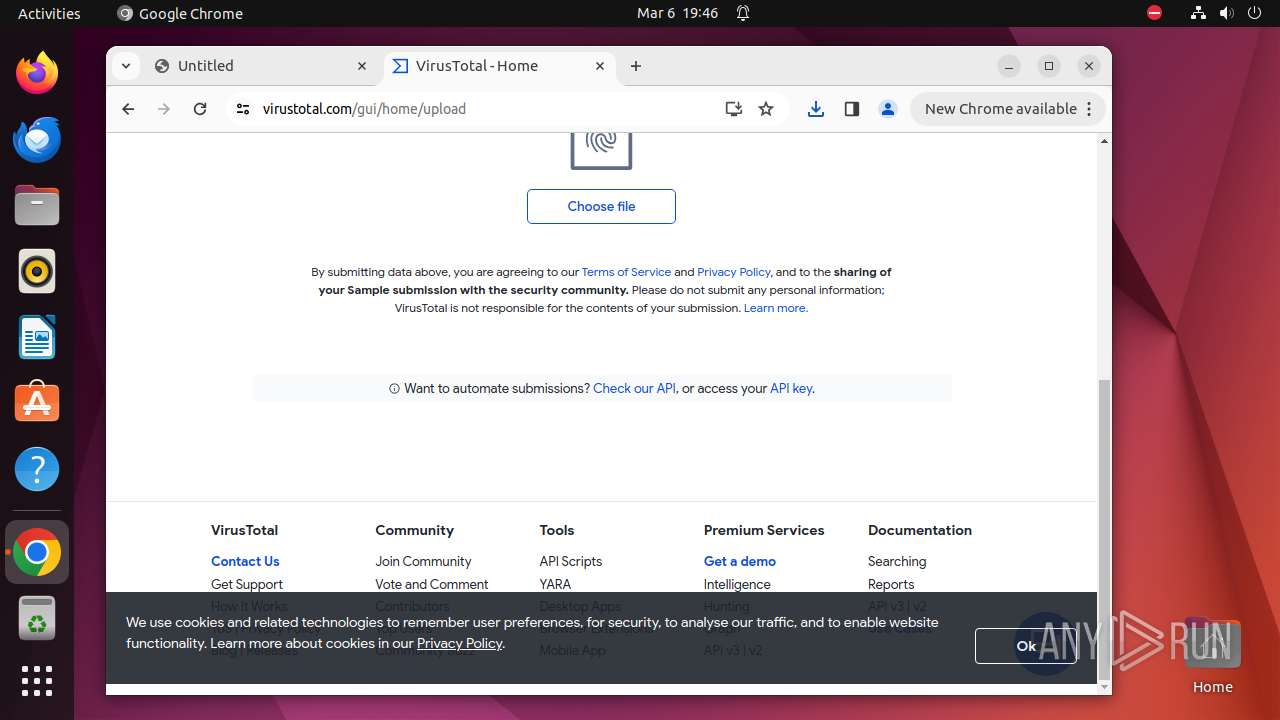
Task: Open Vote and Comment footer link
Action: coord(432,584)
